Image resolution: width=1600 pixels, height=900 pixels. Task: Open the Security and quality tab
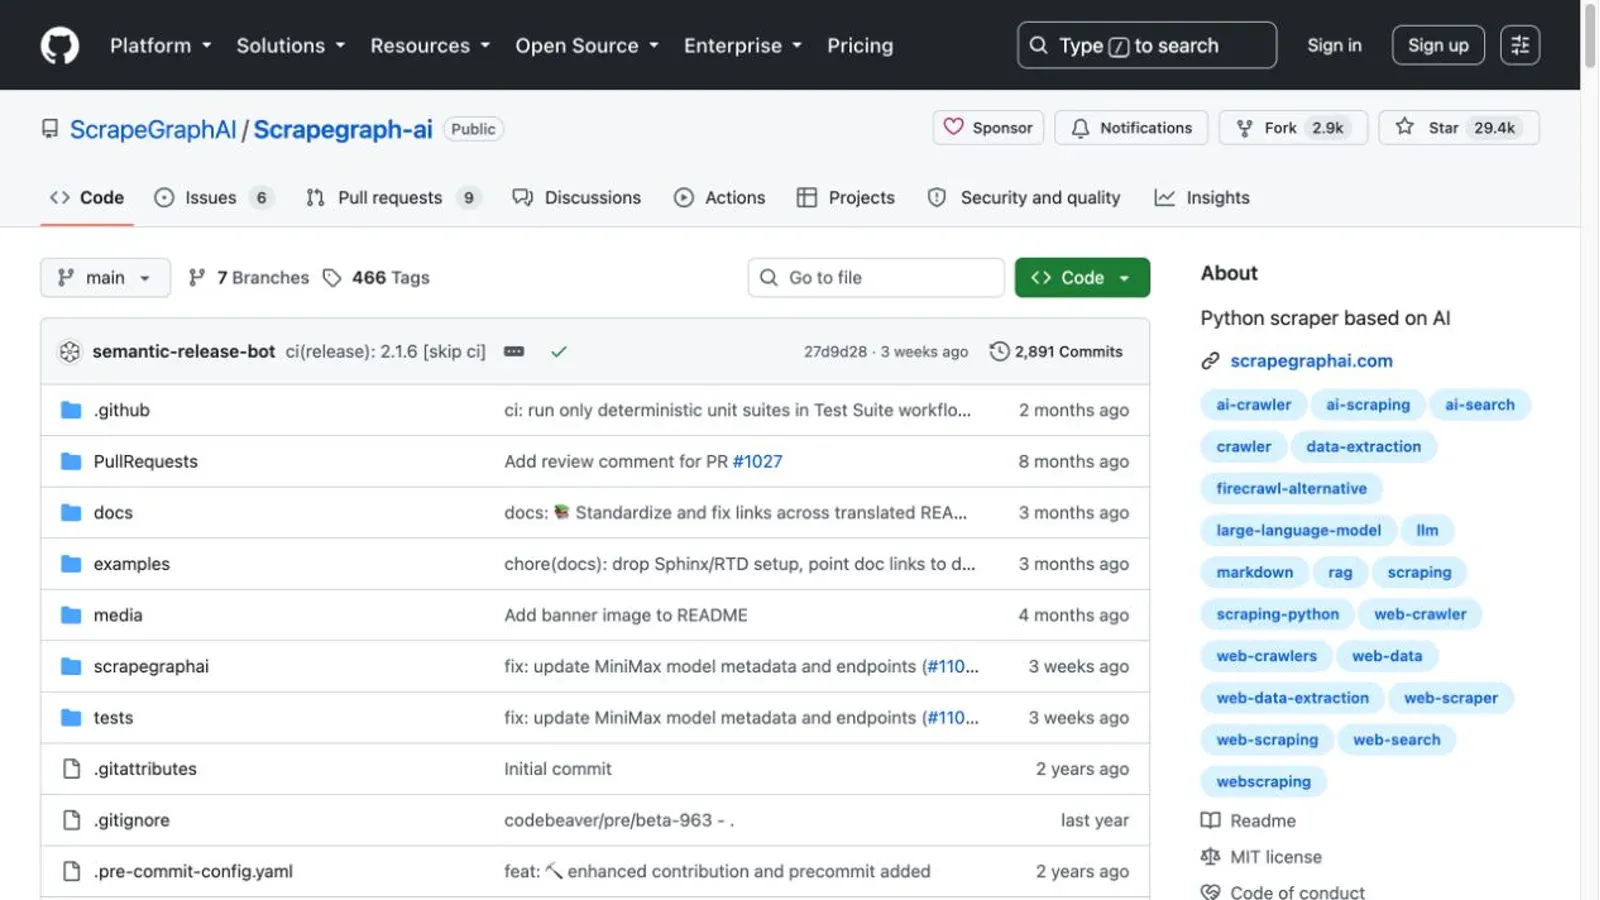coord(1025,197)
